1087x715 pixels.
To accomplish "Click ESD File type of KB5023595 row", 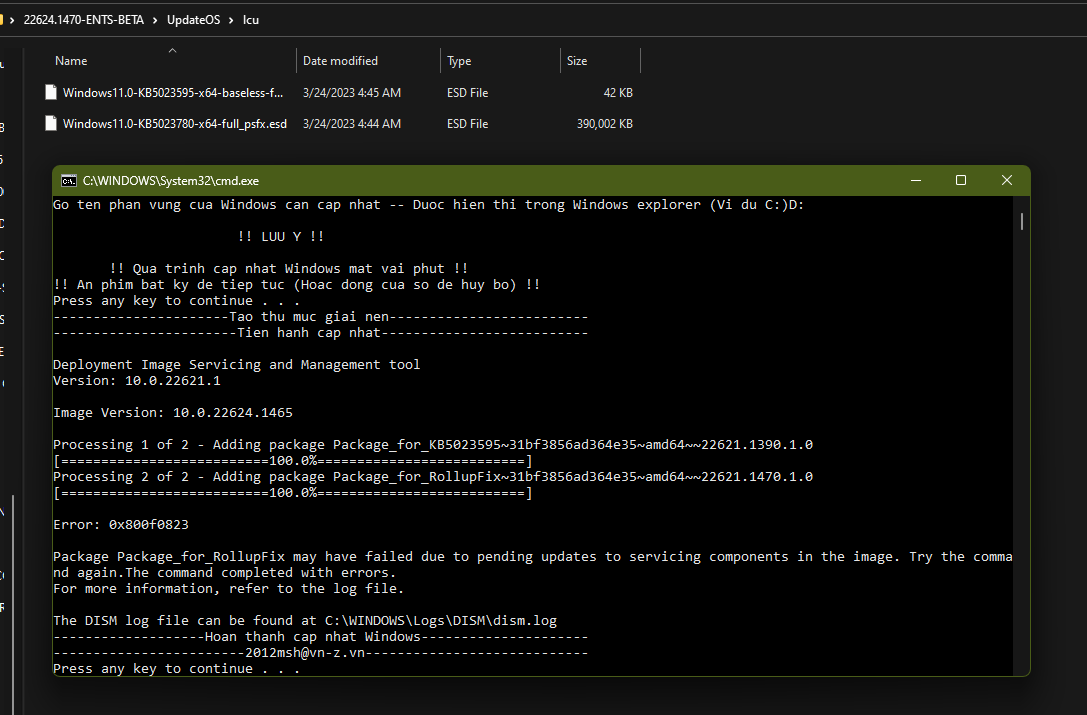I will (467, 92).
